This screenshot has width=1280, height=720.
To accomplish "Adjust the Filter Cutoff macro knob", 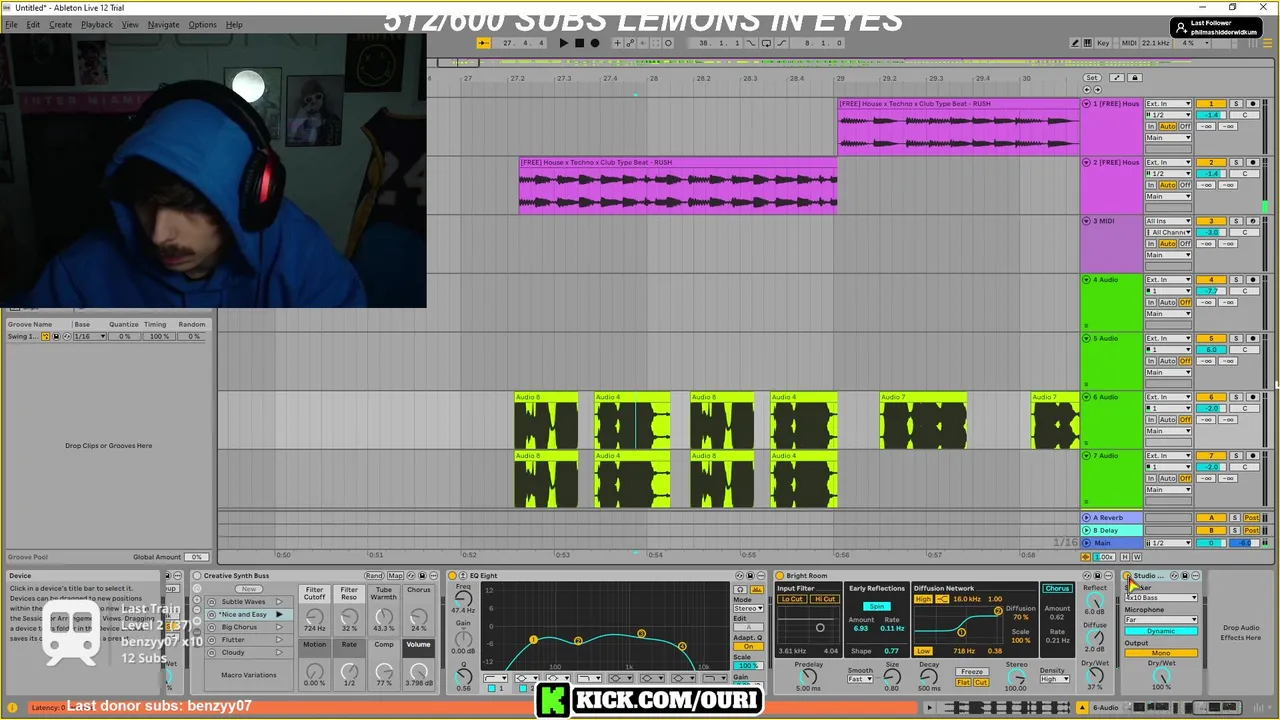I will pyautogui.click(x=314, y=619).
